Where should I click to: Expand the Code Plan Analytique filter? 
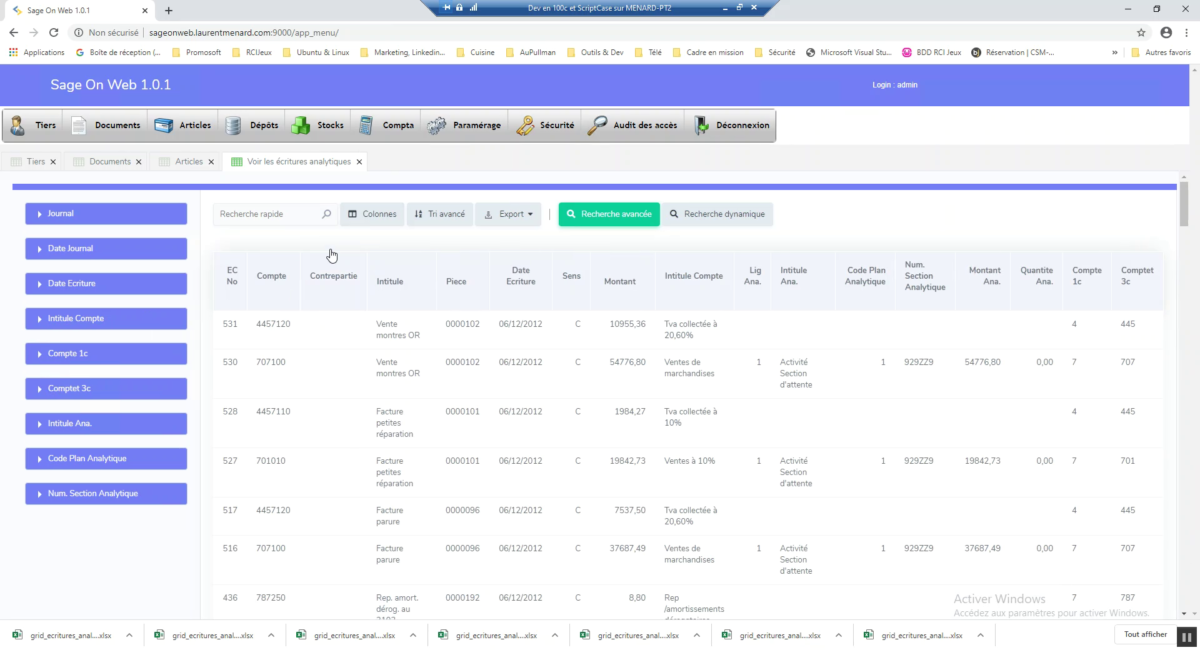[x=105, y=458]
